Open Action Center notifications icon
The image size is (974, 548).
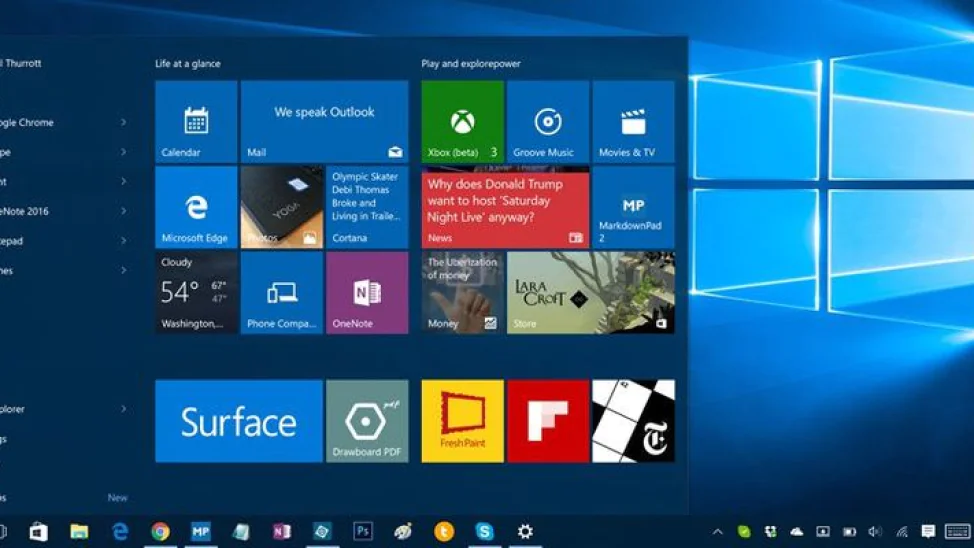[x=928, y=532]
